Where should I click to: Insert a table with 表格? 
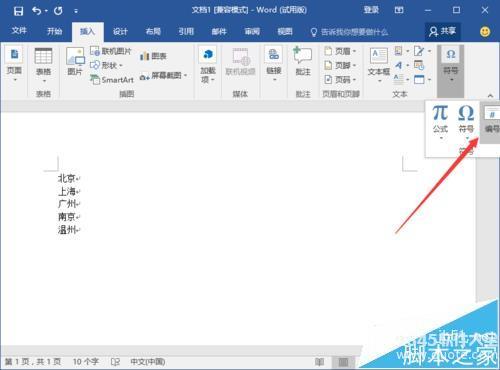(x=43, y=65)
